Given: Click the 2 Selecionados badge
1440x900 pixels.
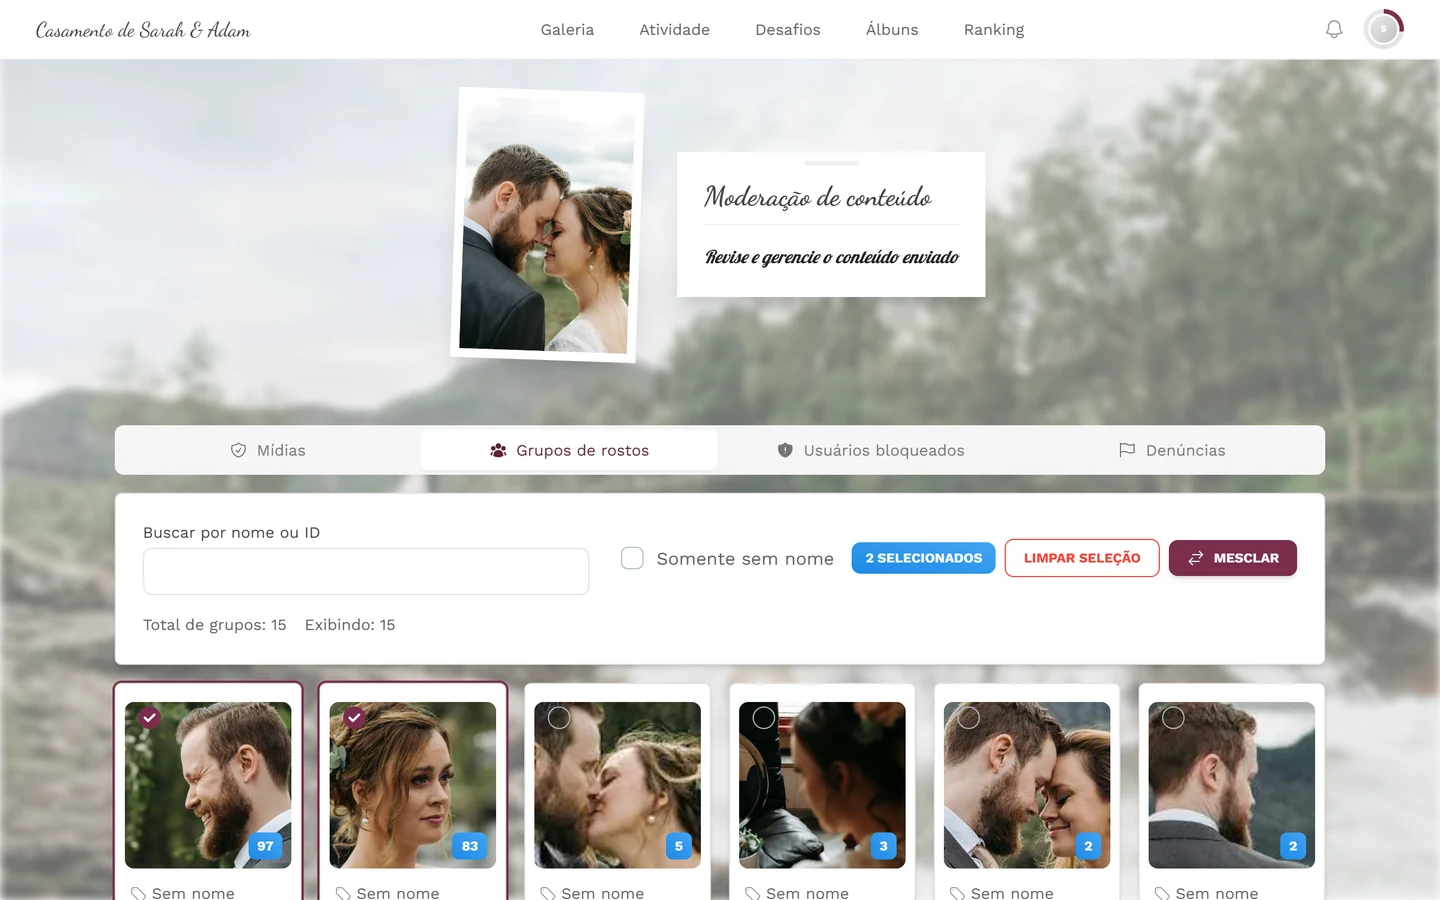Looking at the screenshot, I should [924, 558].
